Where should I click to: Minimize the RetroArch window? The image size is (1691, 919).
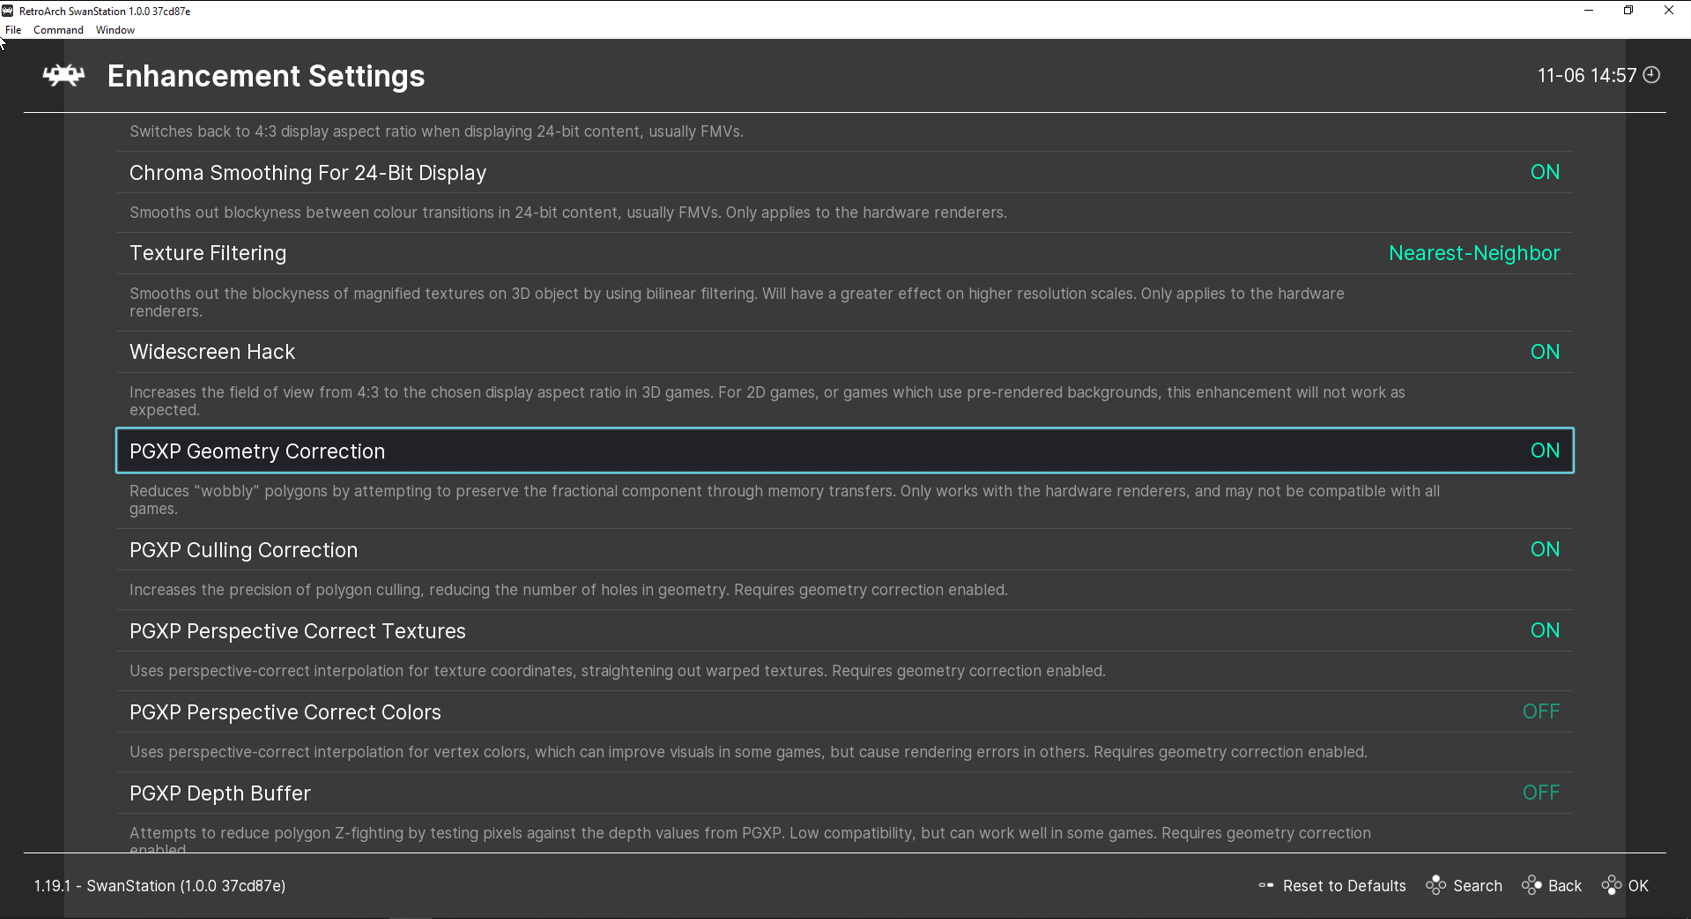(1588, 11)
